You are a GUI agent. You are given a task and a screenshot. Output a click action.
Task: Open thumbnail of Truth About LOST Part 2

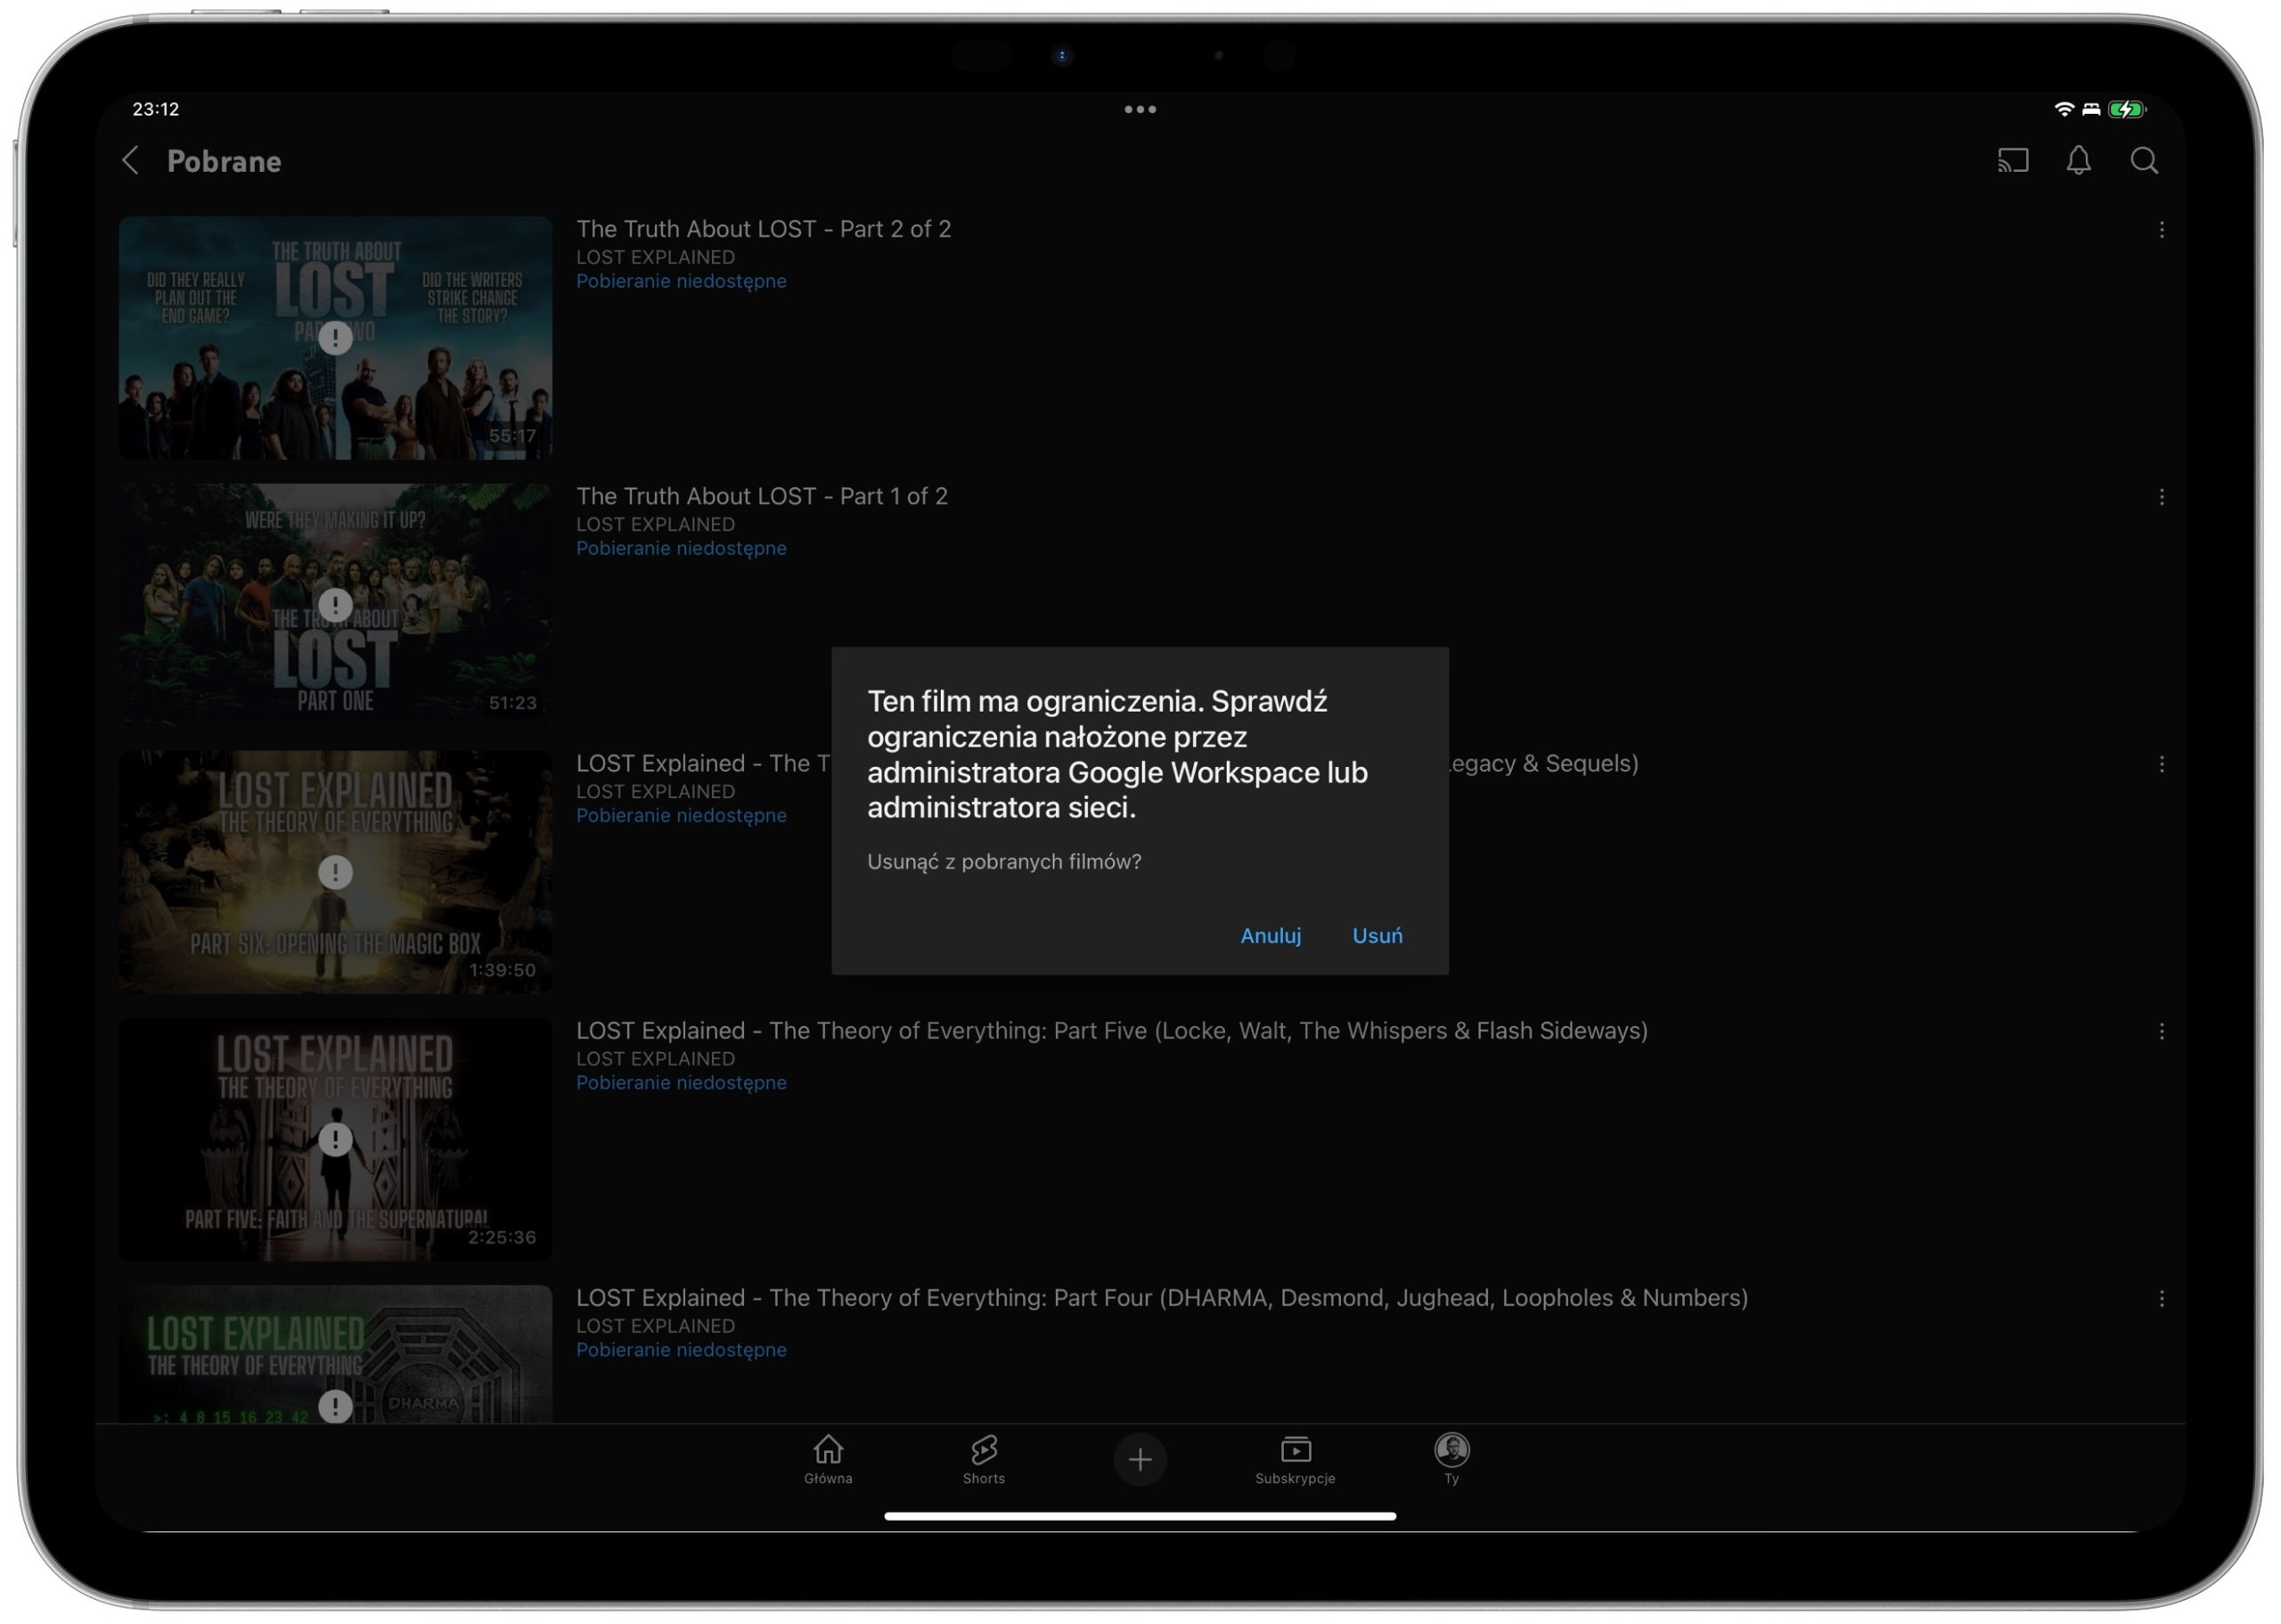(x=335, y=338)
